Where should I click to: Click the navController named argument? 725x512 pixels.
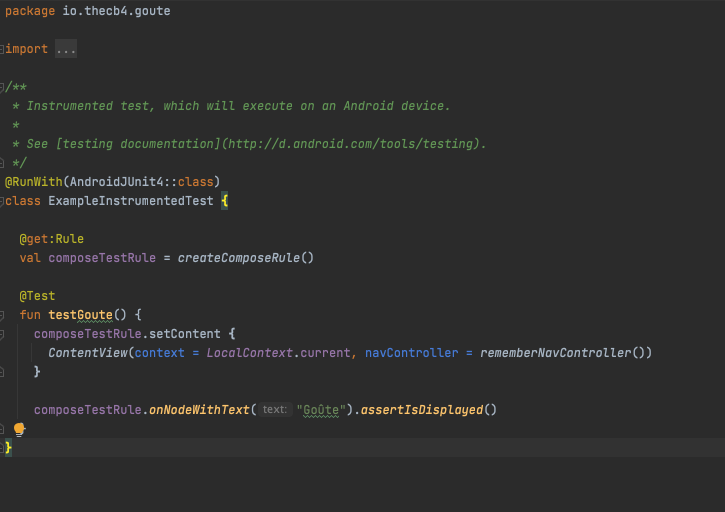(x=412, y=353)
